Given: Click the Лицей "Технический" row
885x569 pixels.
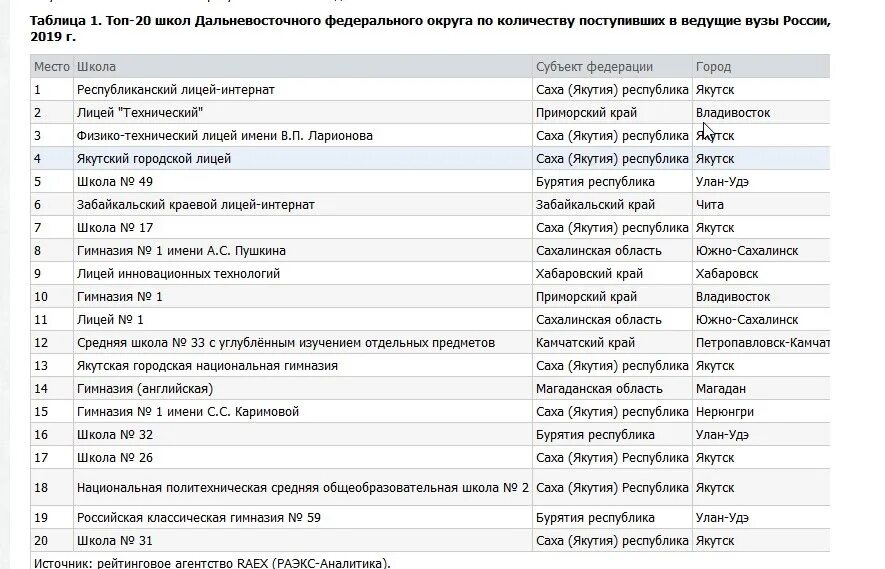Looking at the screenshot, I should click(x=430, y=113).
